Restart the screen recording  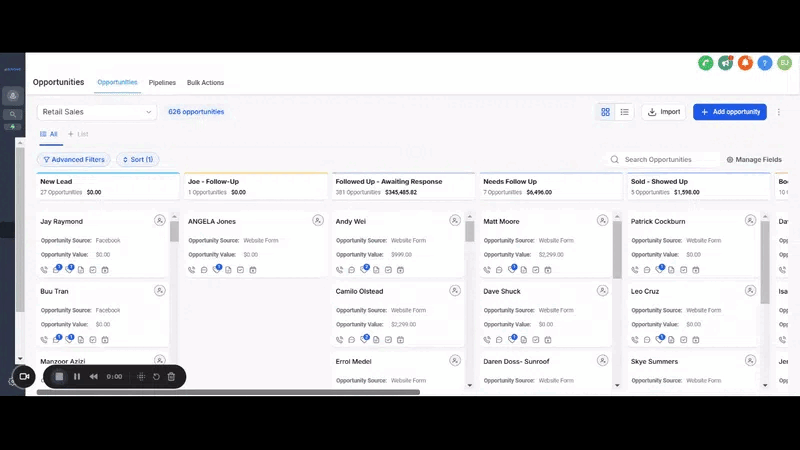click(x=156, y=377)
